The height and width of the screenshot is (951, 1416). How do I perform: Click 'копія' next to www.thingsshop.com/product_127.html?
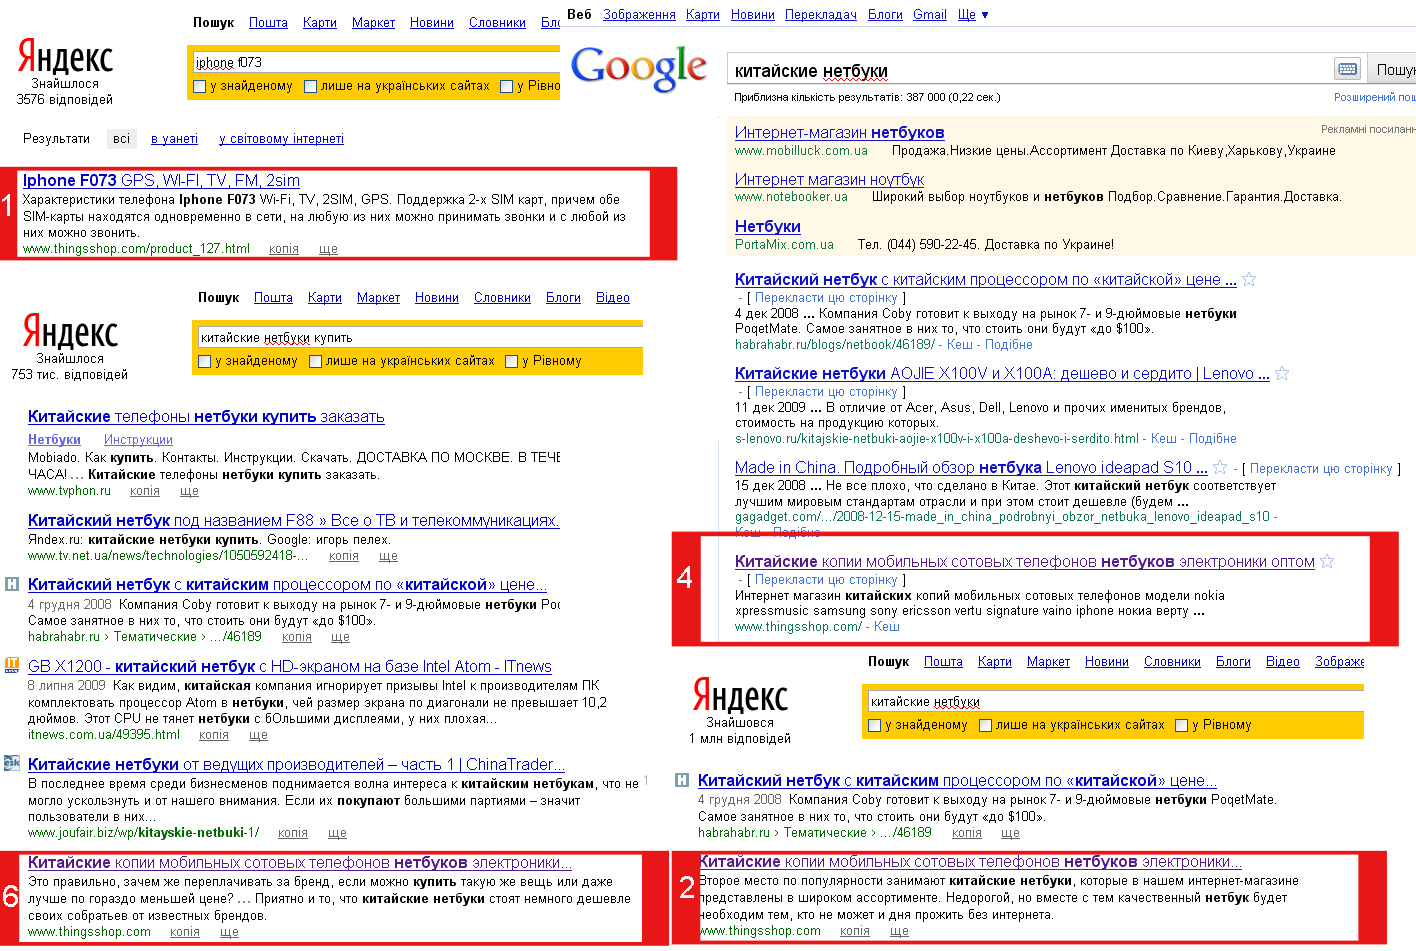pos(284,249)
